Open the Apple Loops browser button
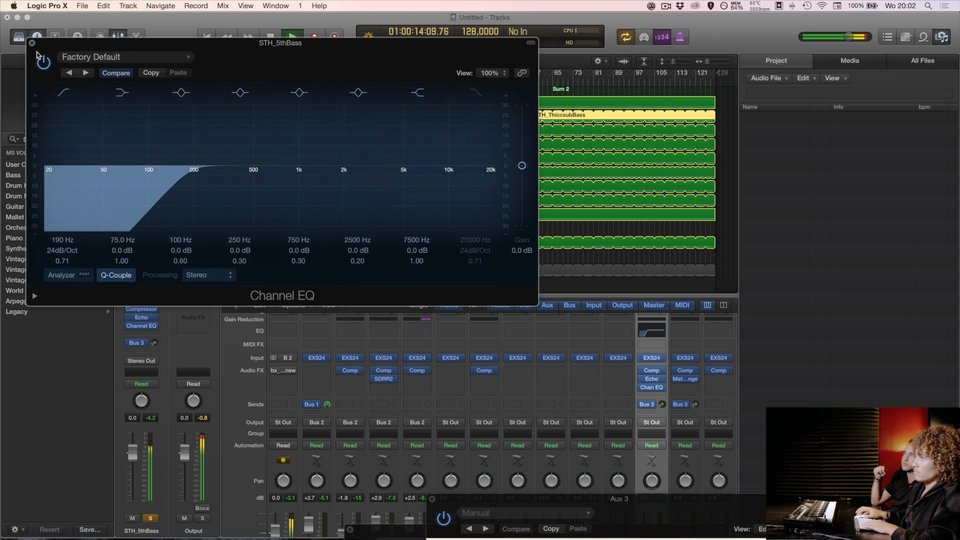960x540 pixels. pos(923,37)
